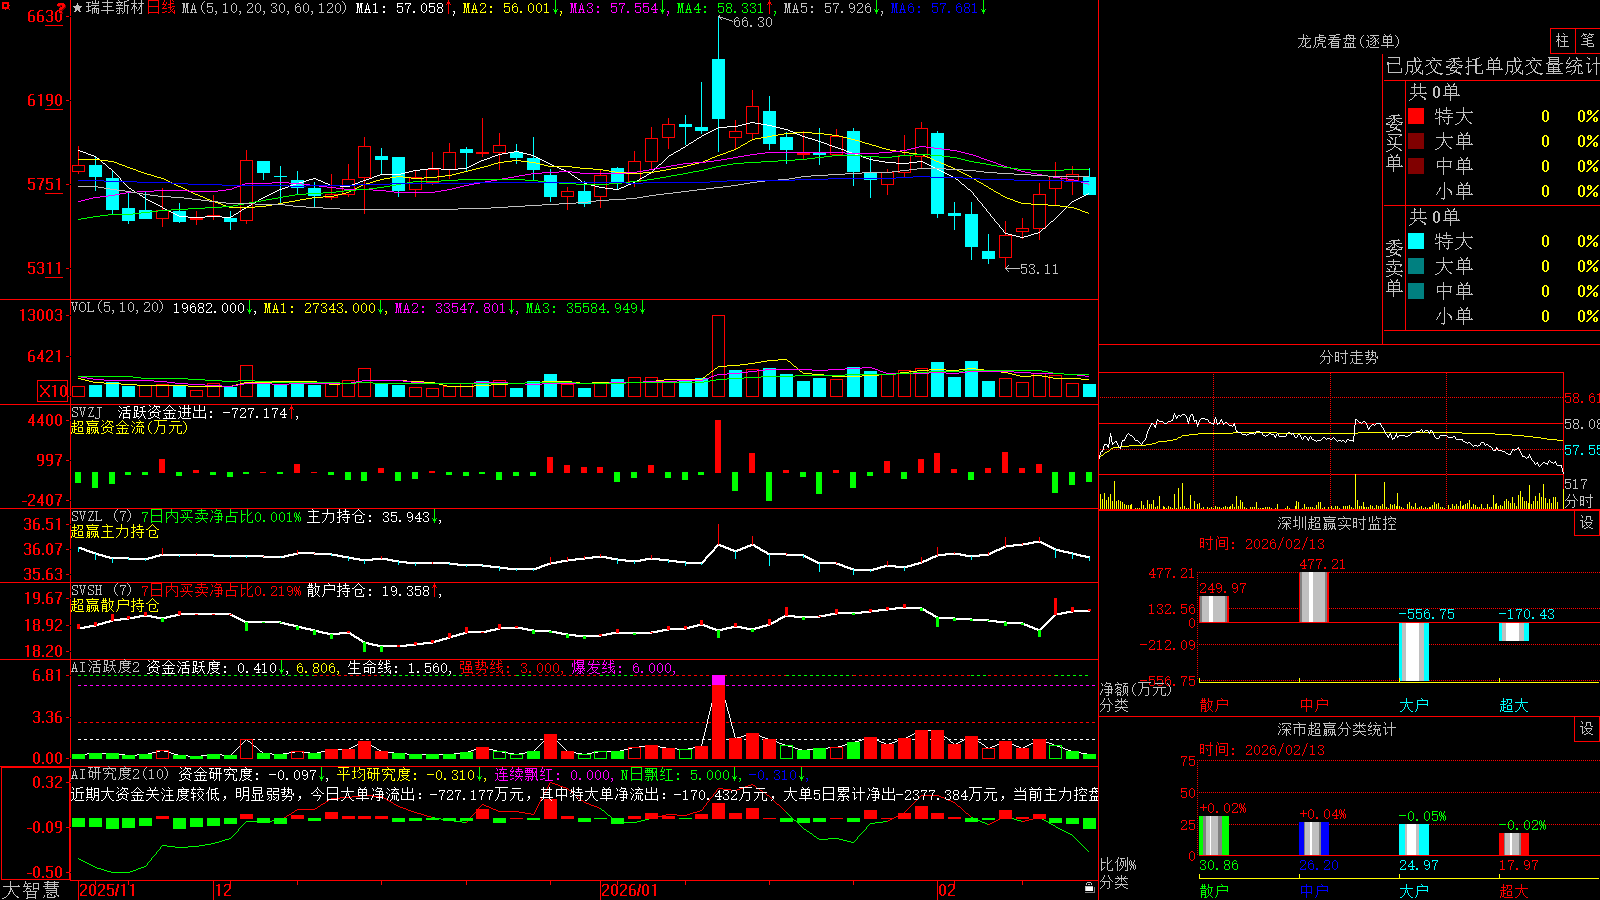Screen dimensions: 1600x900
Task: Click dark red 中单 swatch under 委买单
Action: 1416,166
